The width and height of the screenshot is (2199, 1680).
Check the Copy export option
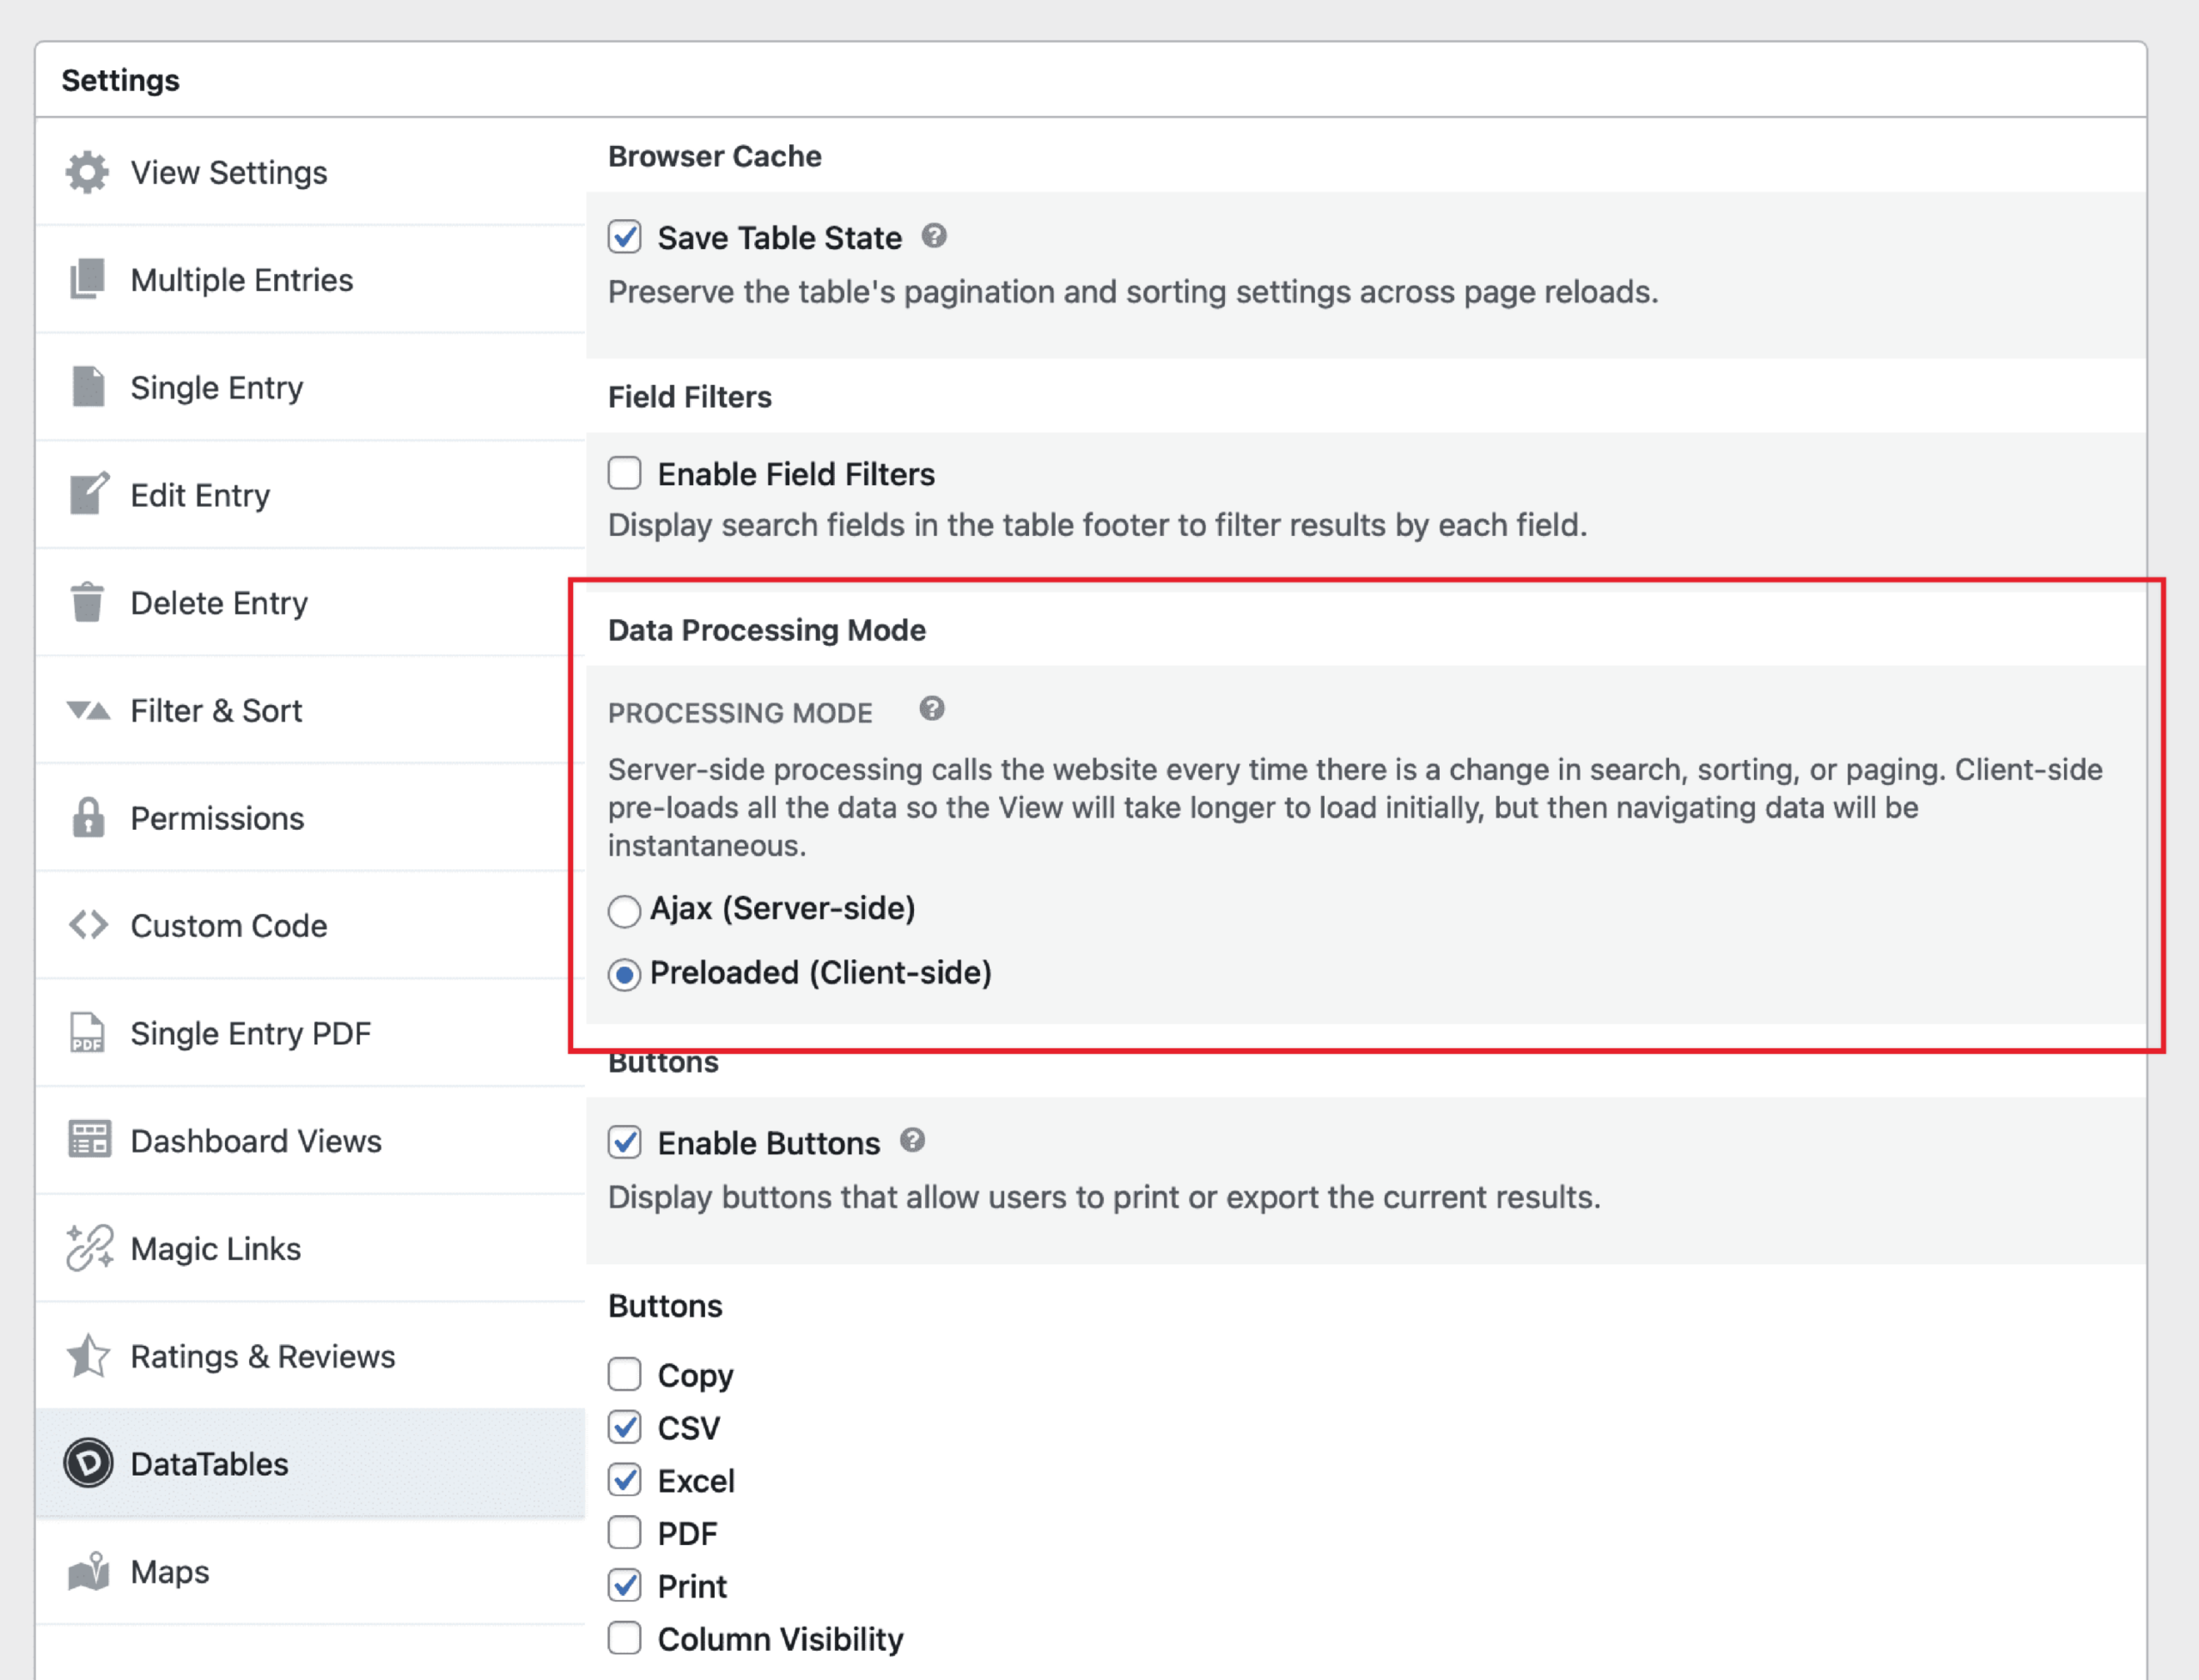tap(624, 1374)
